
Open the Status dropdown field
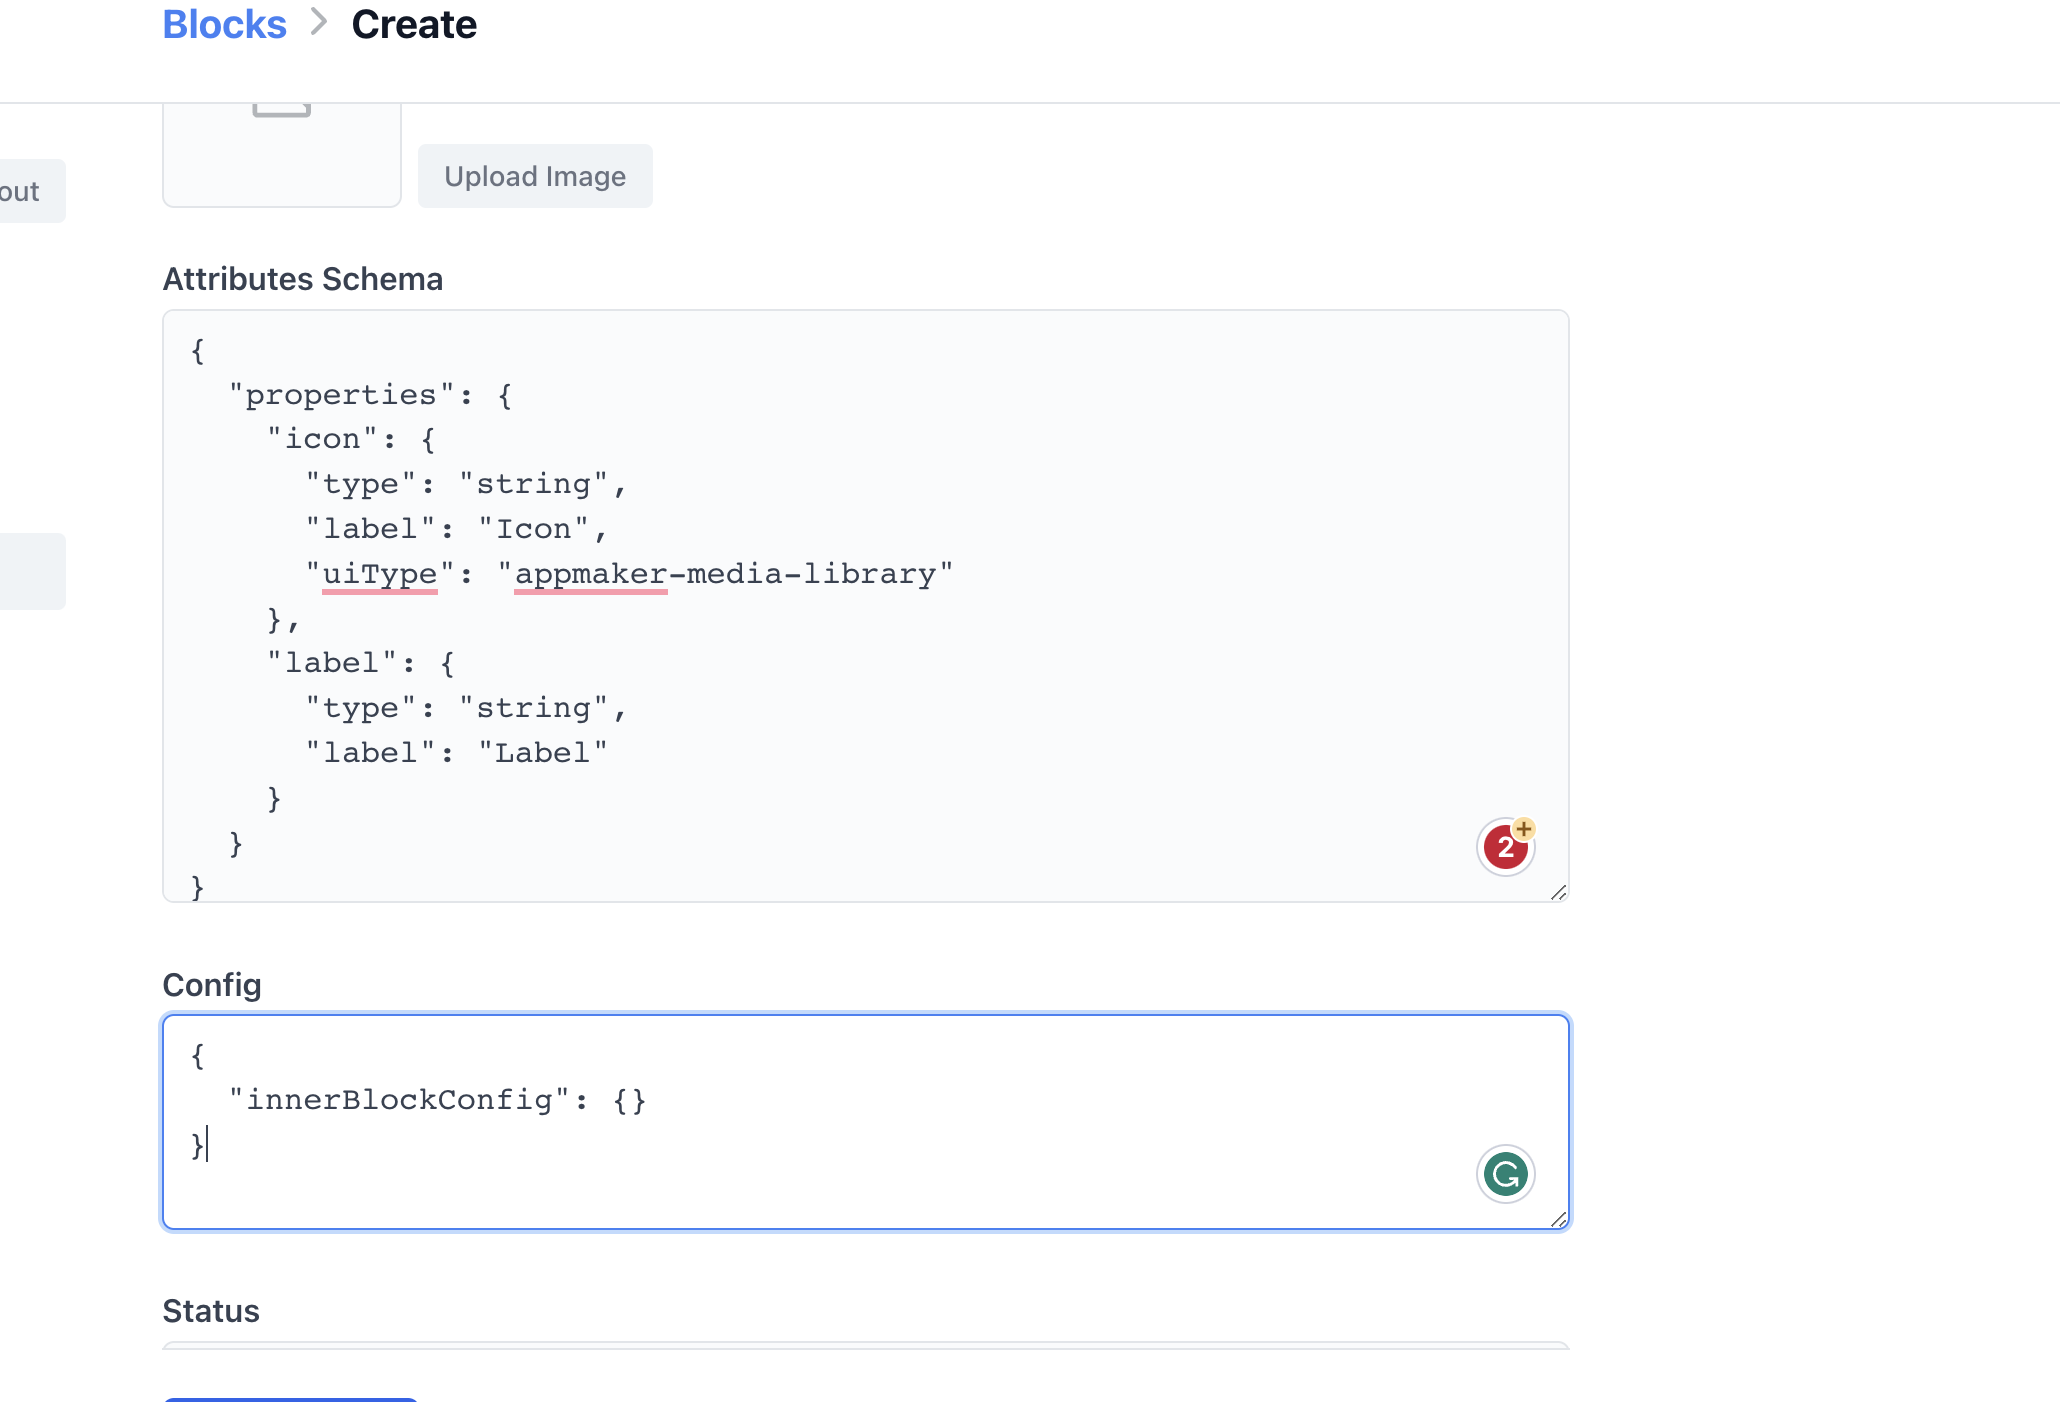coord(865,1345)
